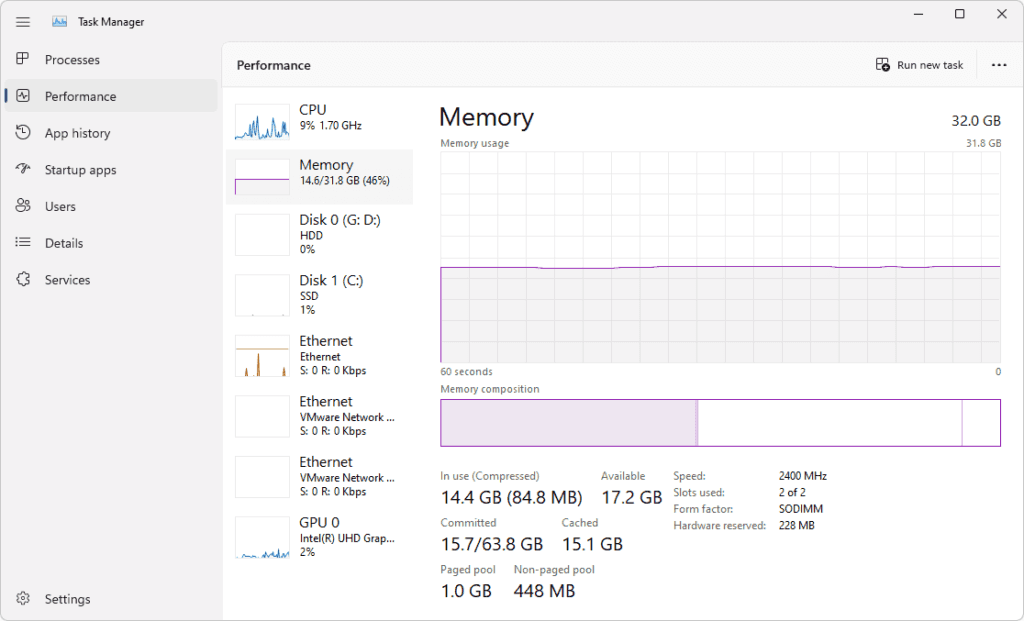Open the Processes page icon
This screenshot has height=621, width=1024.
click(x=22, y=59)
